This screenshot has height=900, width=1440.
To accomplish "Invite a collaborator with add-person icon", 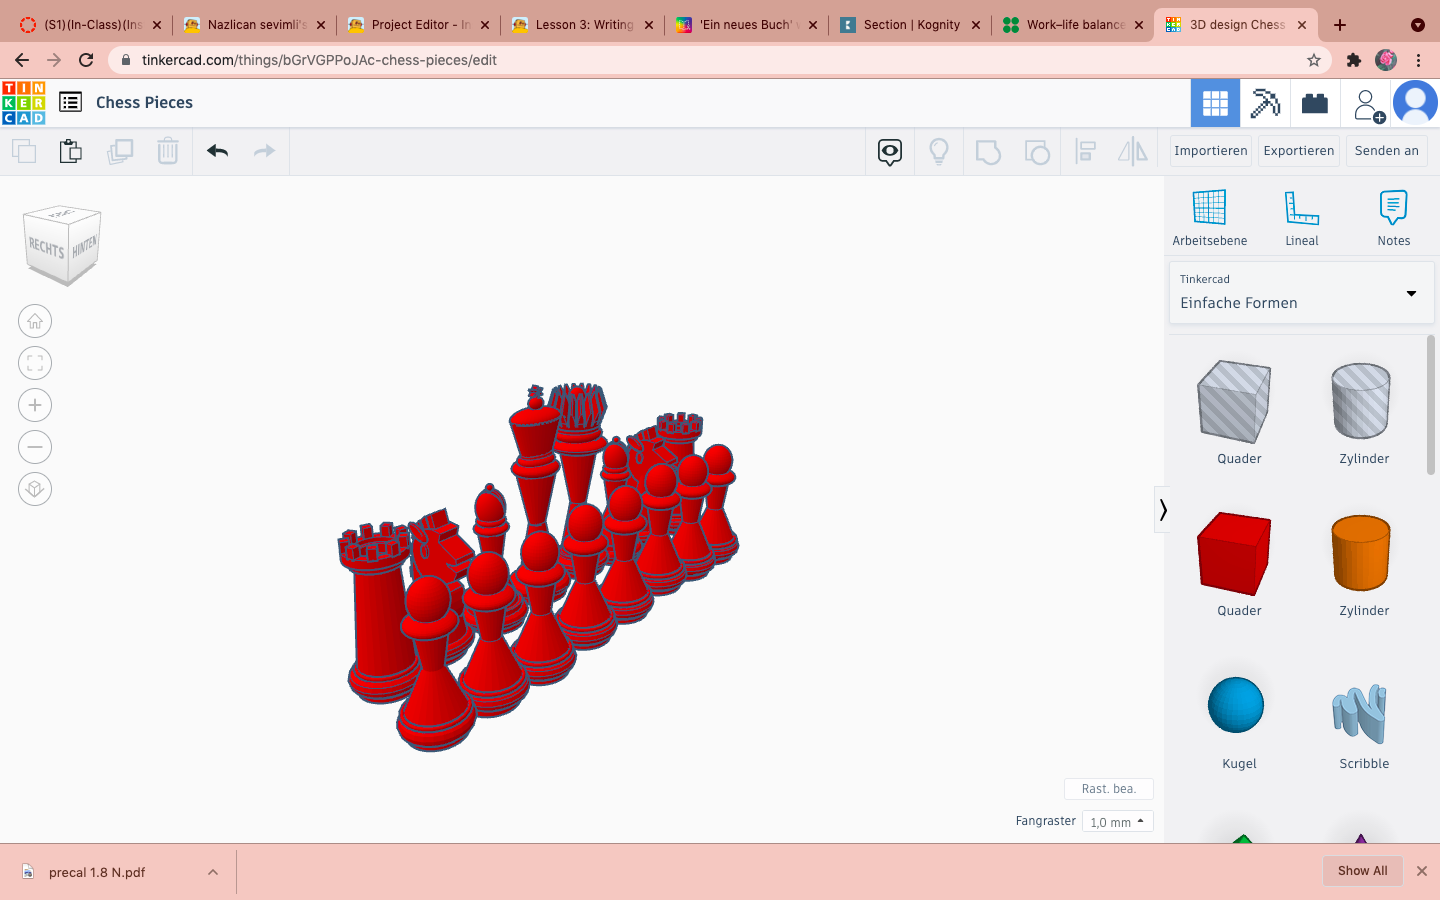I will [x=1368, y=104].
